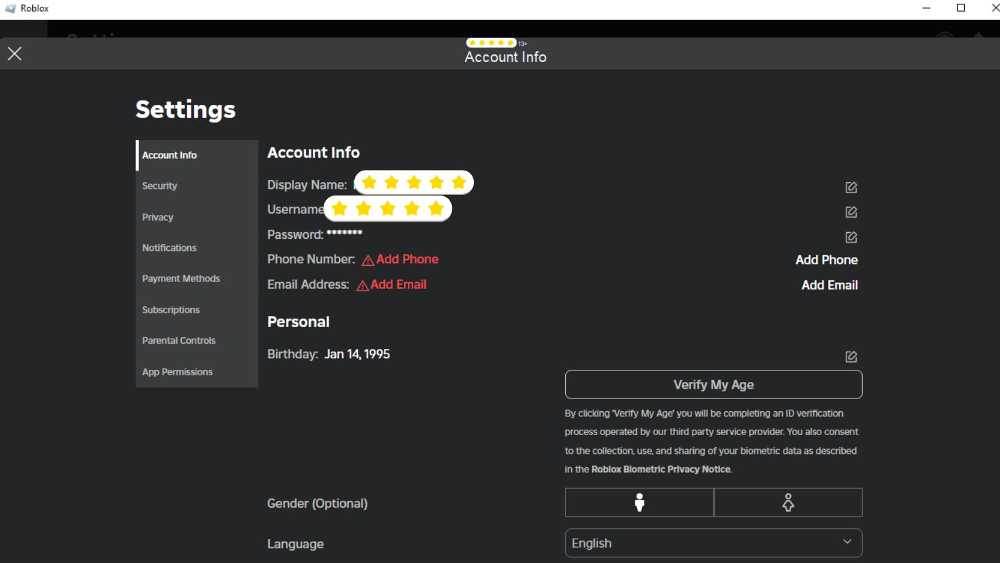1000x563 pixels.
Task: Edit the Username with pencil icon
Action: click(x=851, y=212)
